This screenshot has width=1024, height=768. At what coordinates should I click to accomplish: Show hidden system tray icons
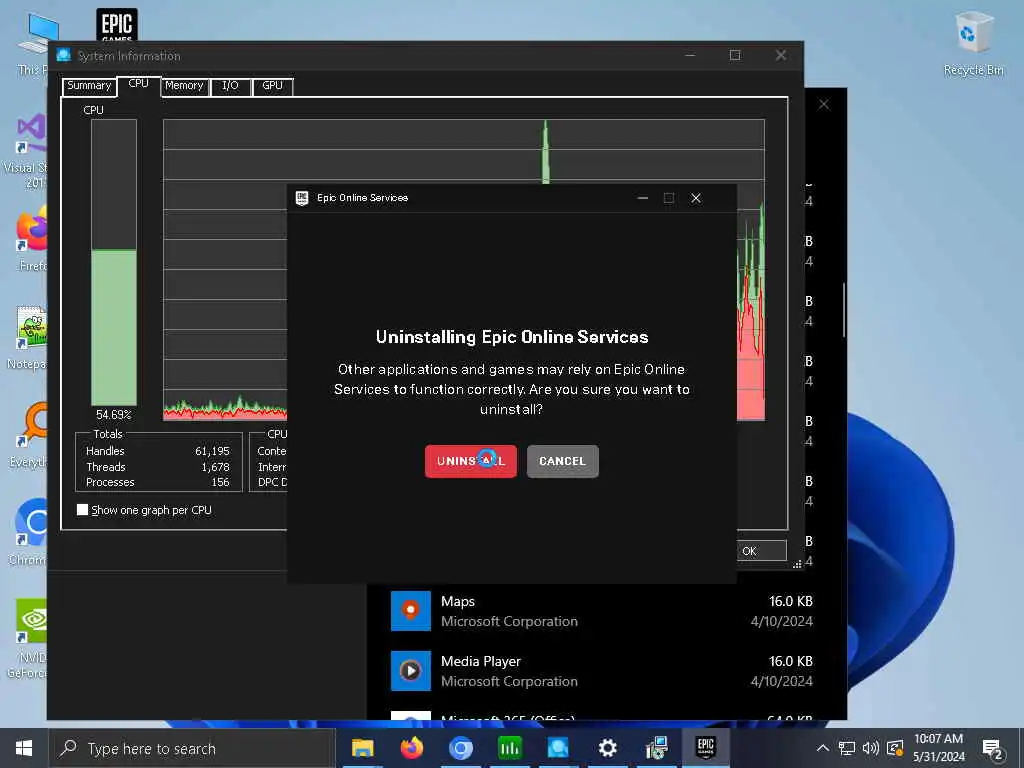coord(823,748)
